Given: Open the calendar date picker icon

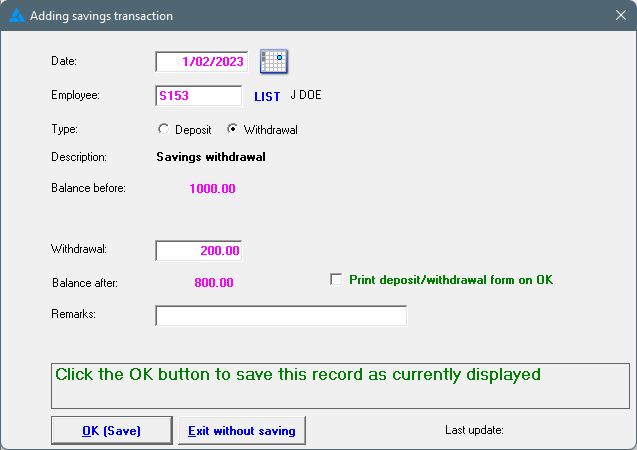Looking at the screenshot, I should 274,61.
